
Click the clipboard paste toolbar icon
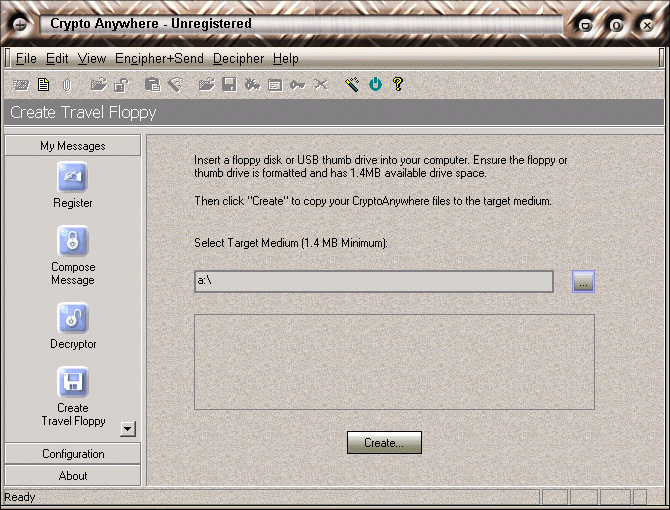(x=153, y=85)
